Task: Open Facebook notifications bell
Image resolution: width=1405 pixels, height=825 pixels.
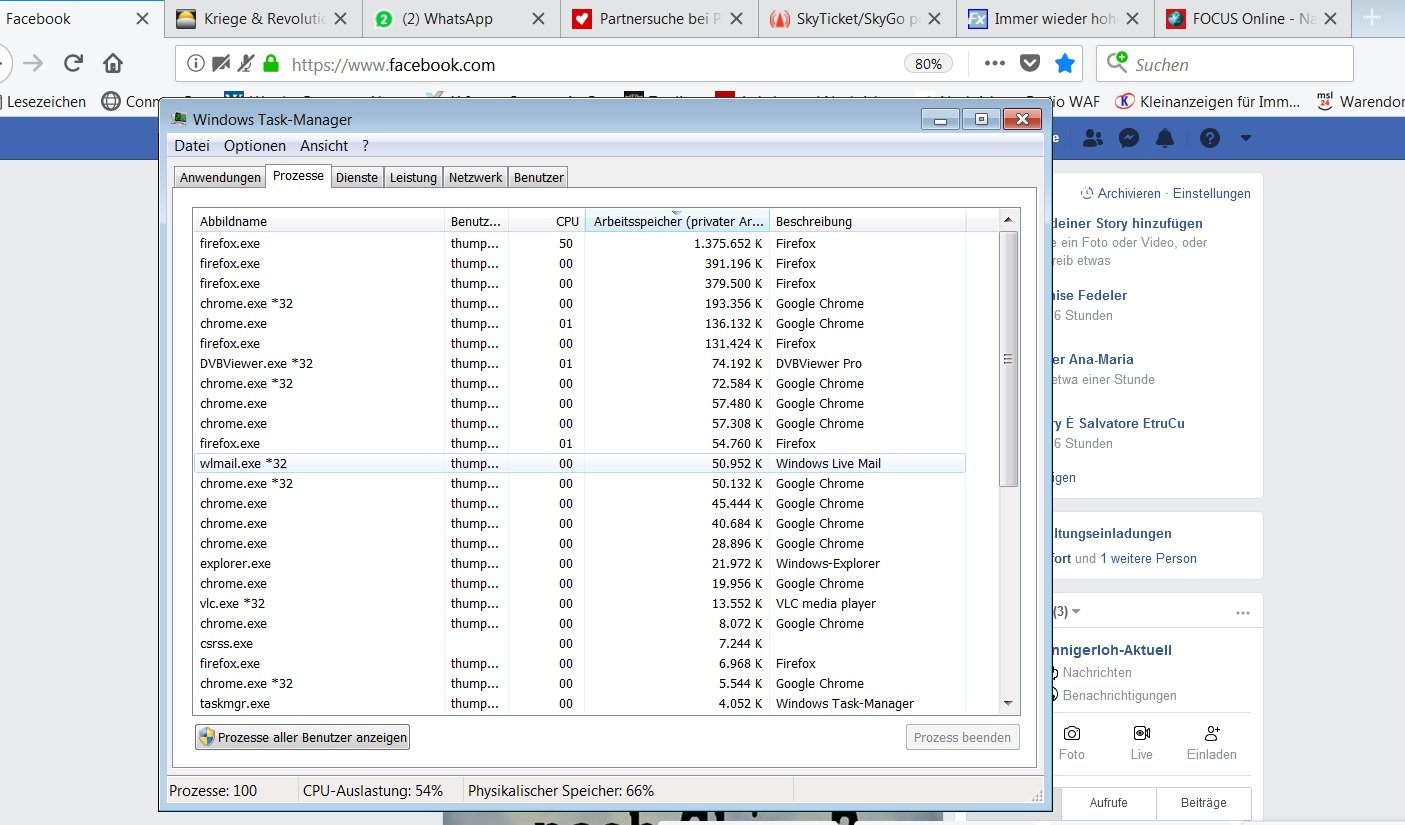Action: tap(1165, 139)
